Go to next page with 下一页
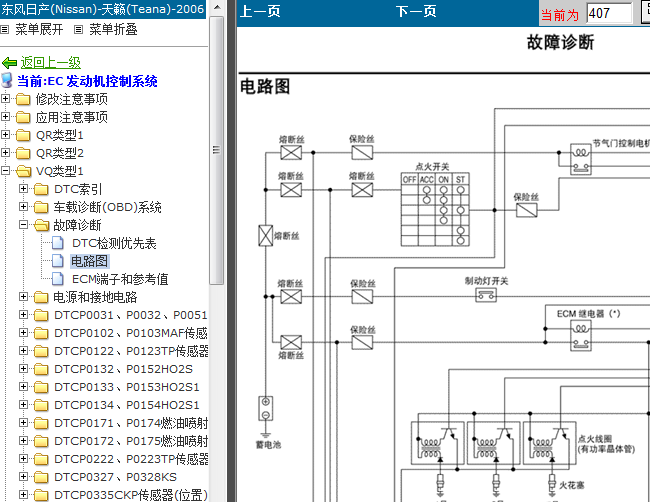 pyautogui.click(x=416, y=11)
